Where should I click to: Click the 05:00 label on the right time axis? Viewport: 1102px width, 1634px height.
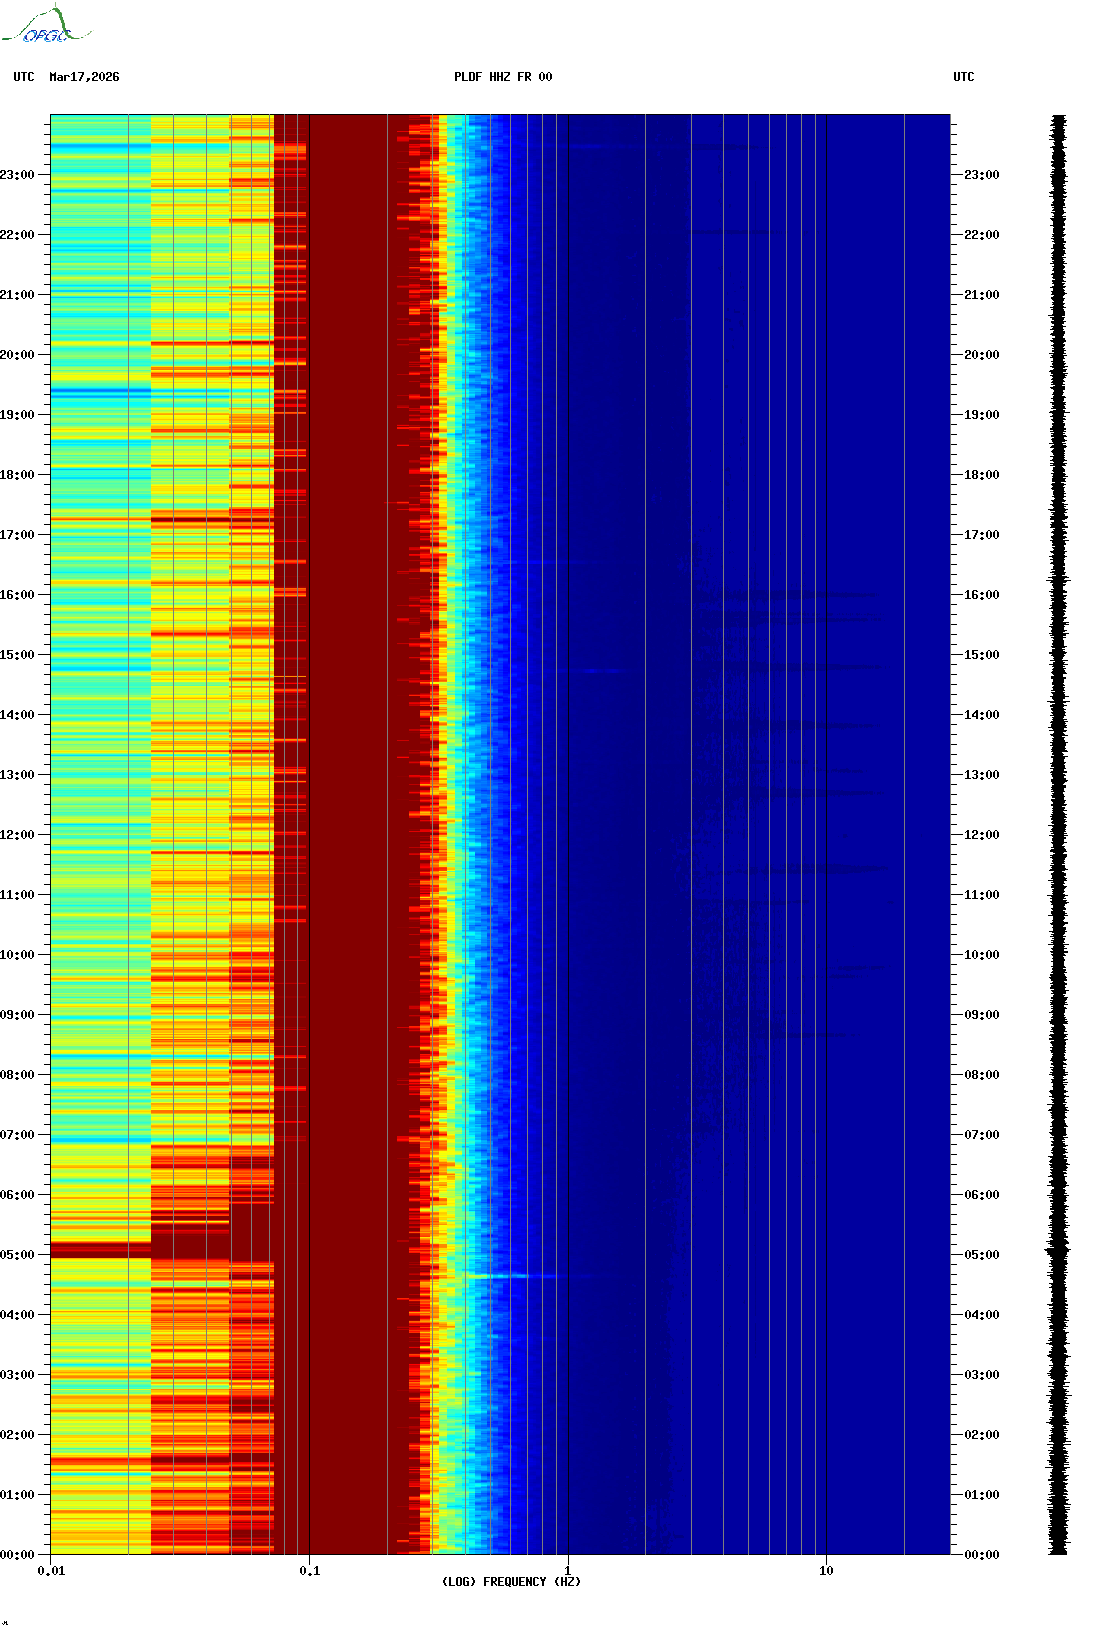(x=982, y=1255)
